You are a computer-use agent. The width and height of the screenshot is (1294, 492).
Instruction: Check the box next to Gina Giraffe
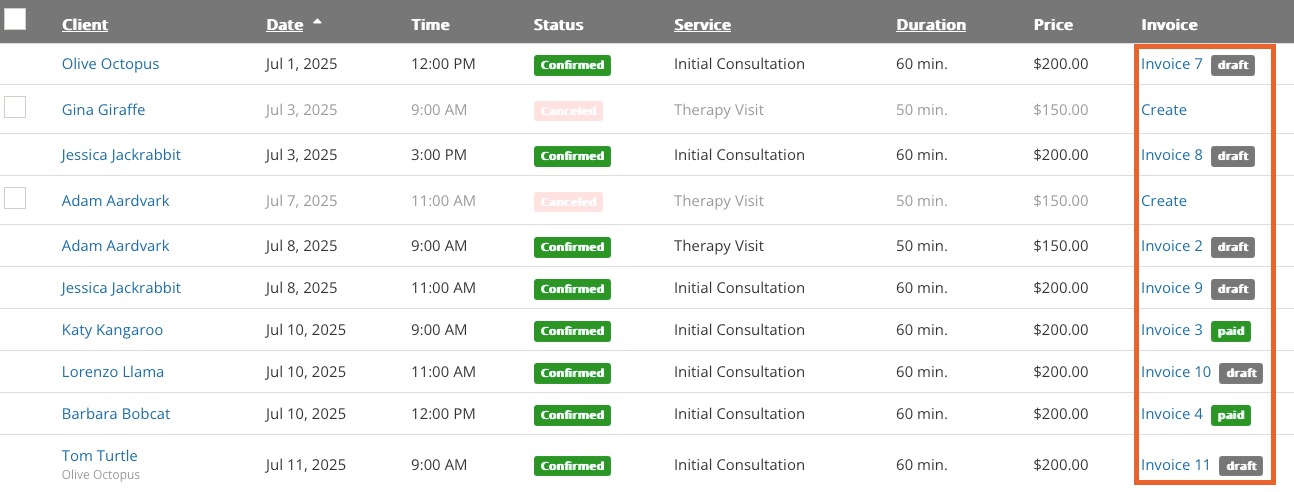[15, 107]
